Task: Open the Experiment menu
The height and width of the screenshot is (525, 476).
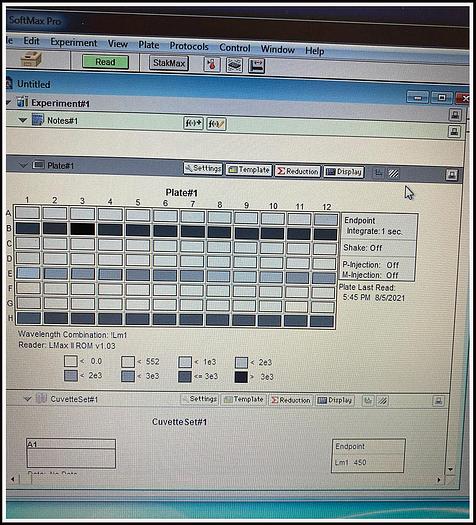Action: click(74, 43)
